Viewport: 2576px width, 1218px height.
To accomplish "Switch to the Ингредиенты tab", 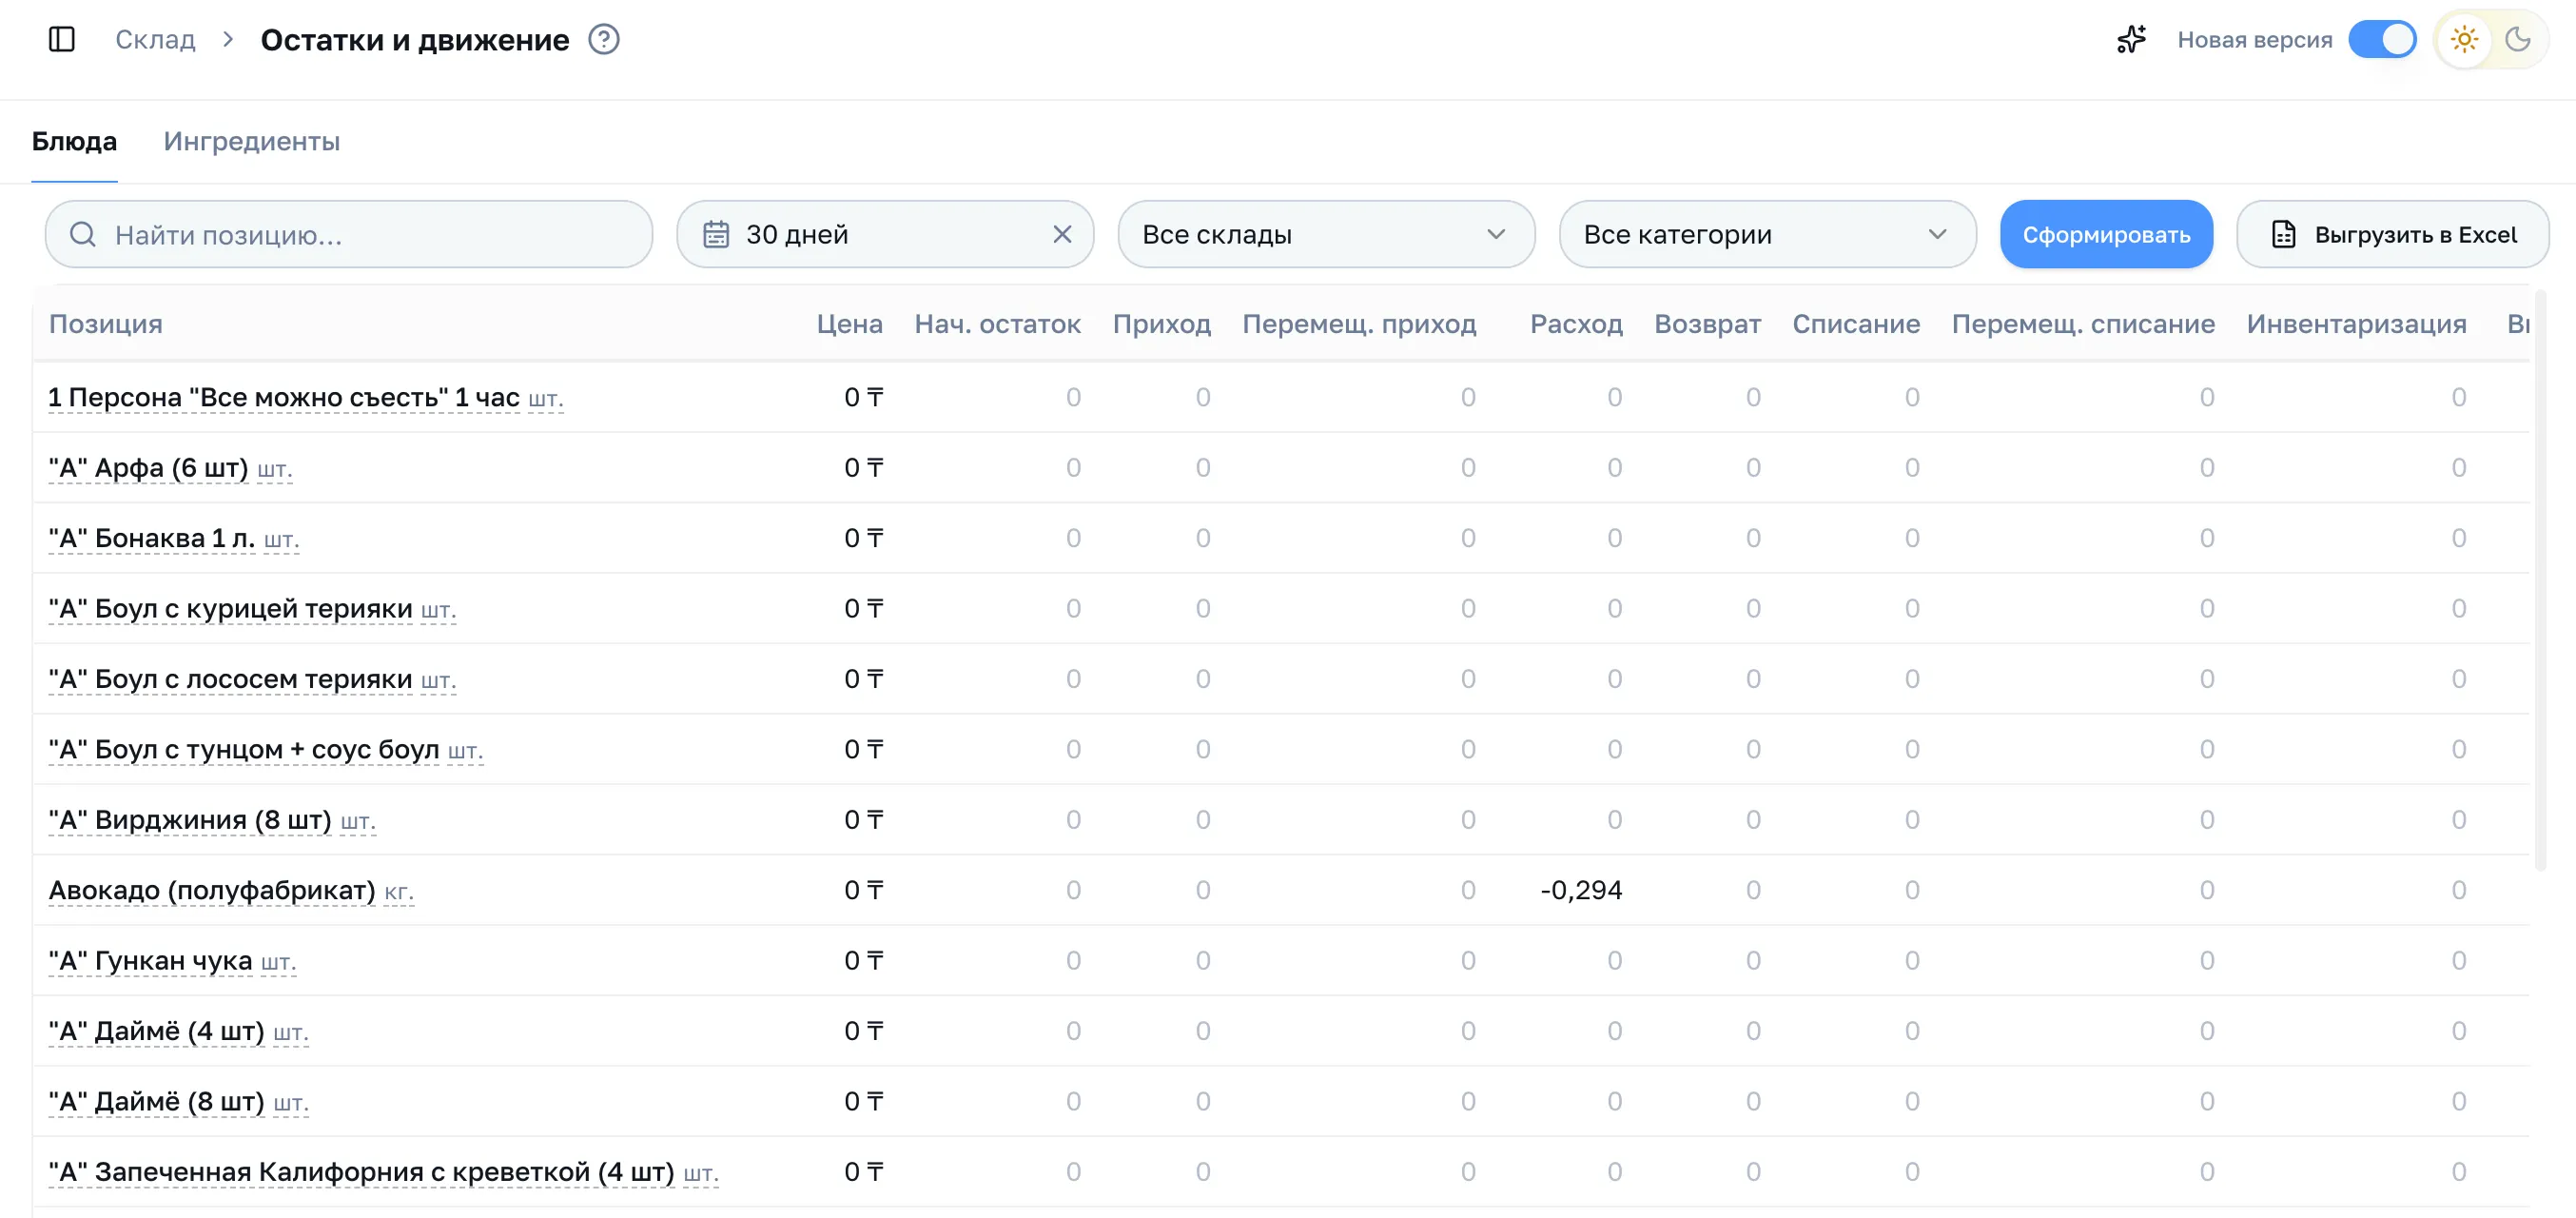I will pos(252,141).
